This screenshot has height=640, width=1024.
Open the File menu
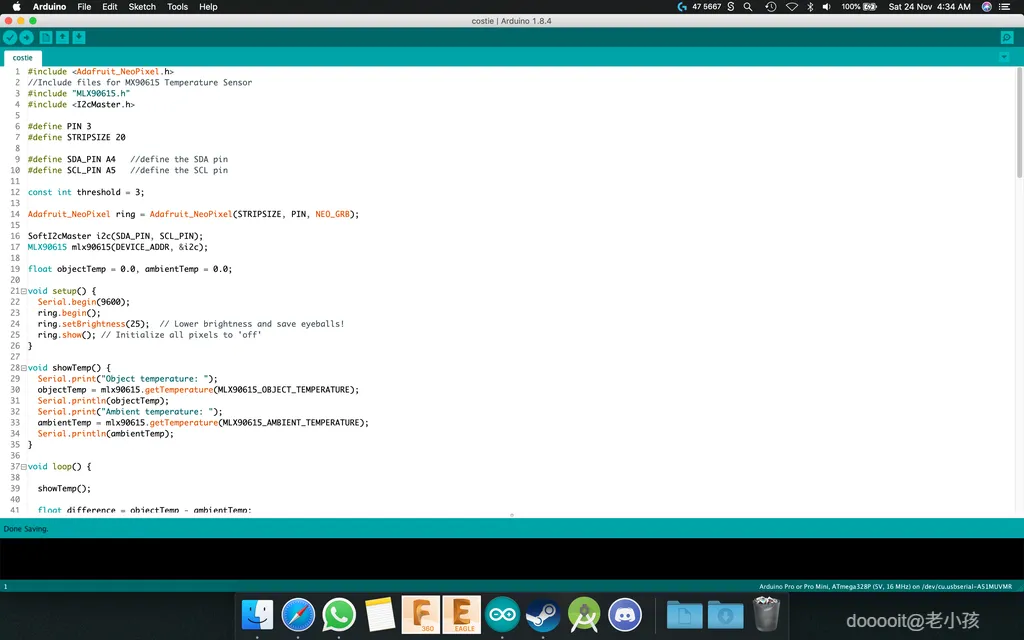pyautogui.click(x=84, y=7)
